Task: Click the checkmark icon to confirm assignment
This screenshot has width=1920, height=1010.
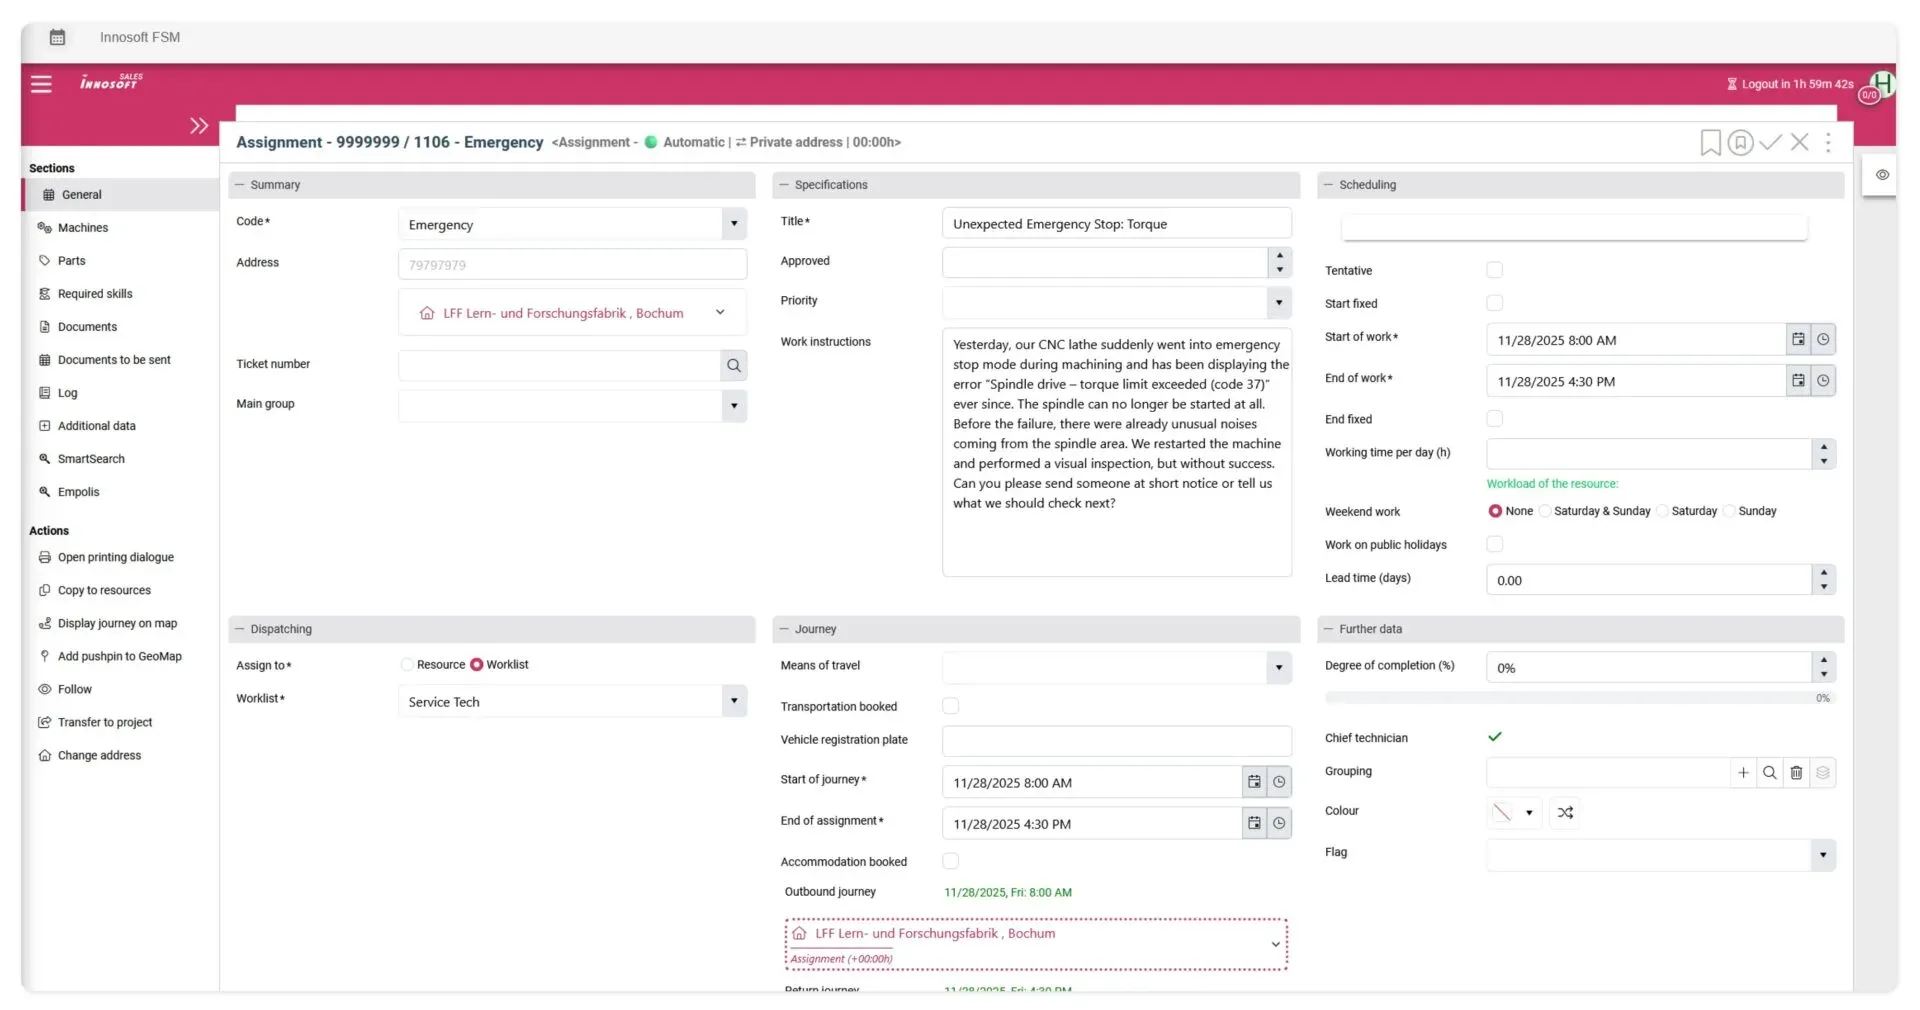Action: 1770,143
